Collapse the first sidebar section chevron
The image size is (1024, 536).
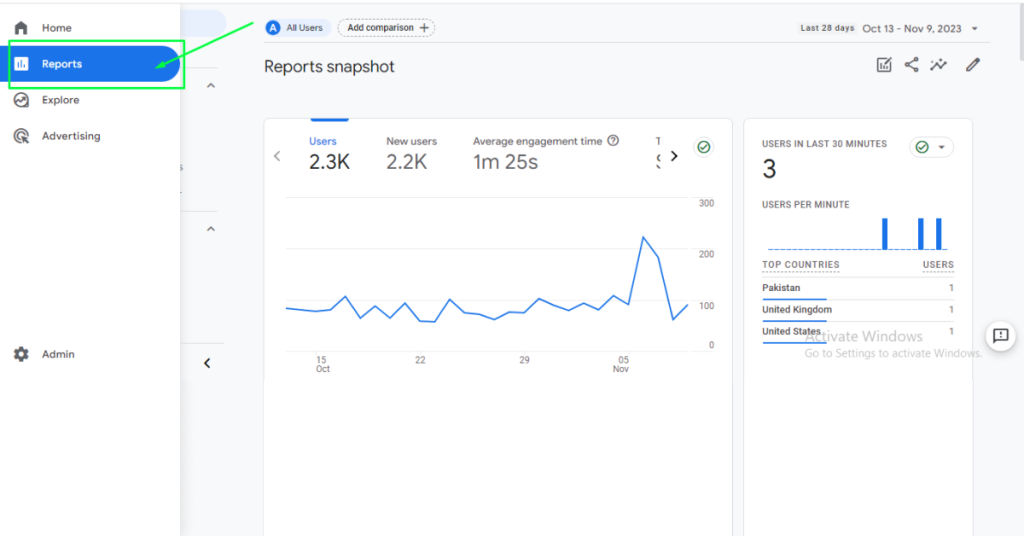211,86
